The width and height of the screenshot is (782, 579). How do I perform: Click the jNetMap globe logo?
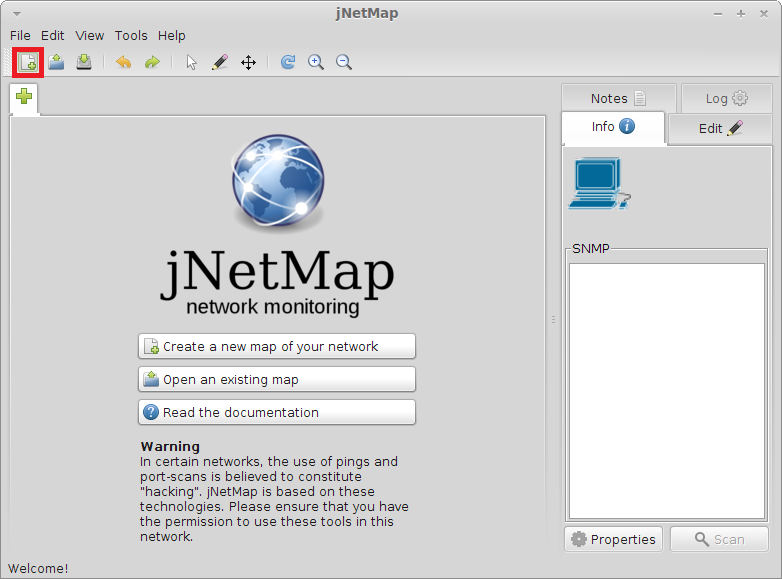click(278, 181)
